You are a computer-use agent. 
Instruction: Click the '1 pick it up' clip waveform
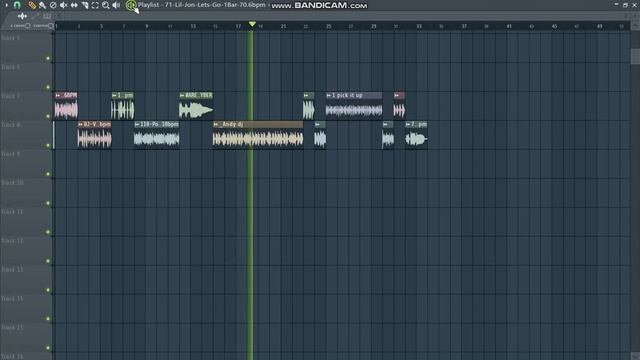(354, 110)
